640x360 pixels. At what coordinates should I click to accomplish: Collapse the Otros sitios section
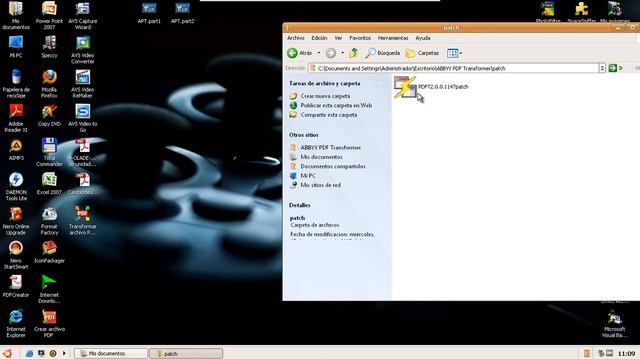pos(379,135)
